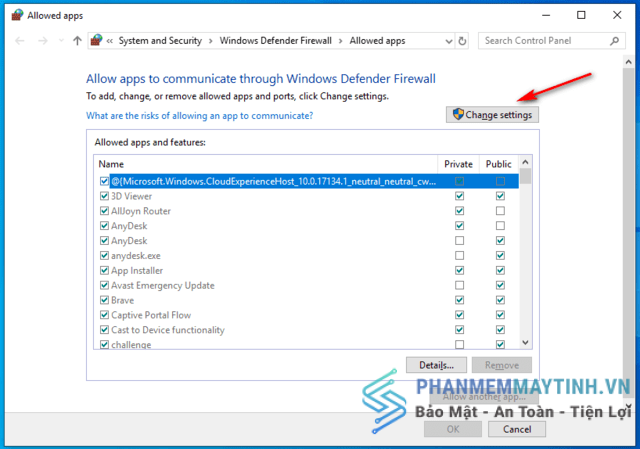Viewport: 640px width, 449px height.
Task: Expand chevron after Windows Defender Firewall
Action: click(x=340, y=41)
